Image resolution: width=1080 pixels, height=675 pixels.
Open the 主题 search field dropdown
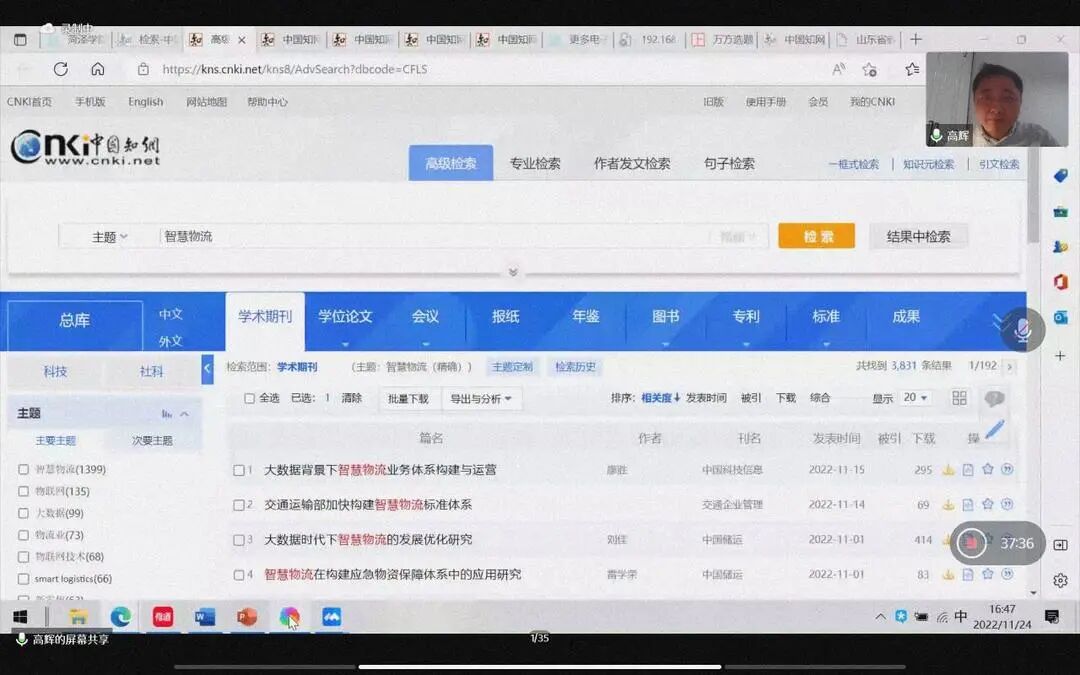point(110,237)
